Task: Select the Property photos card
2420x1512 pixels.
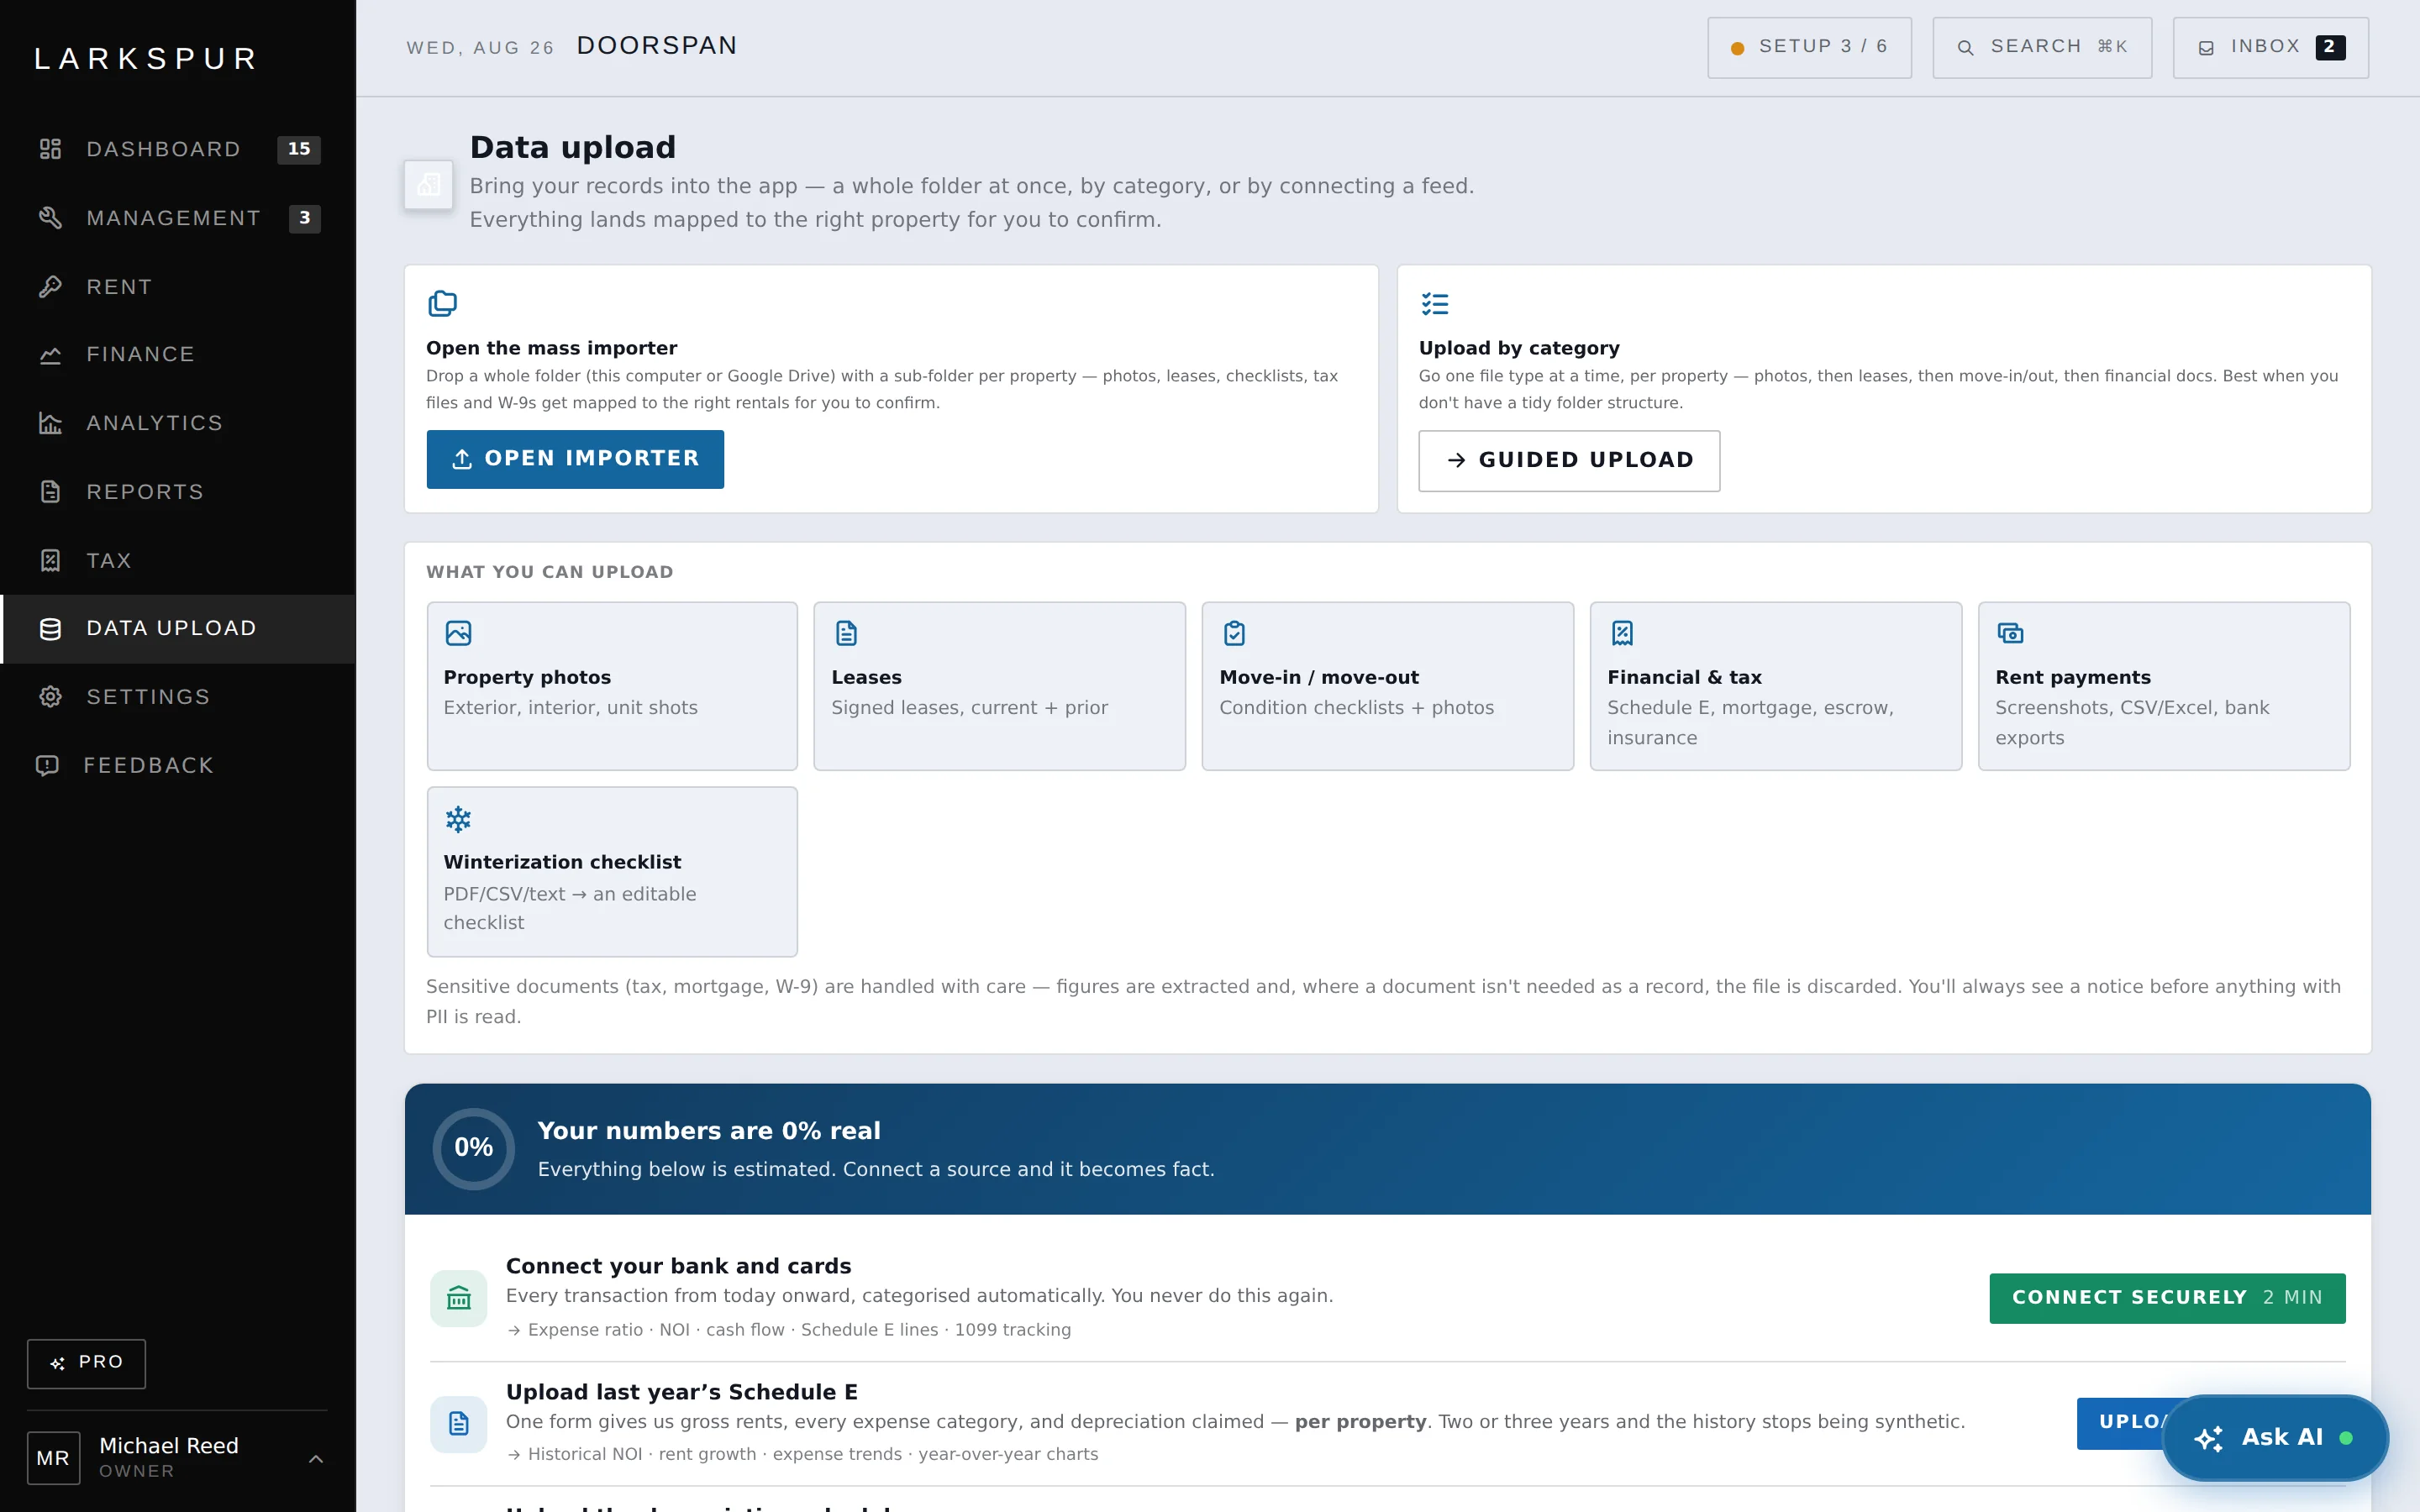Action: coord(612,686)
